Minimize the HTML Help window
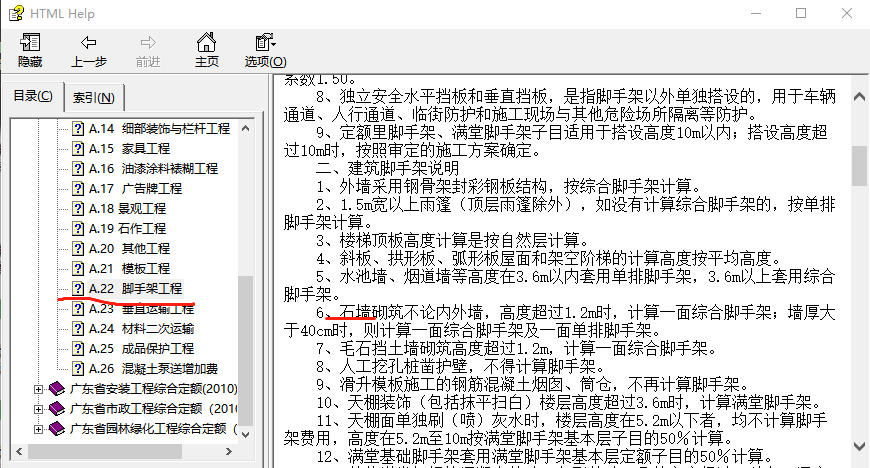870x468 pixels. (756, 13)
